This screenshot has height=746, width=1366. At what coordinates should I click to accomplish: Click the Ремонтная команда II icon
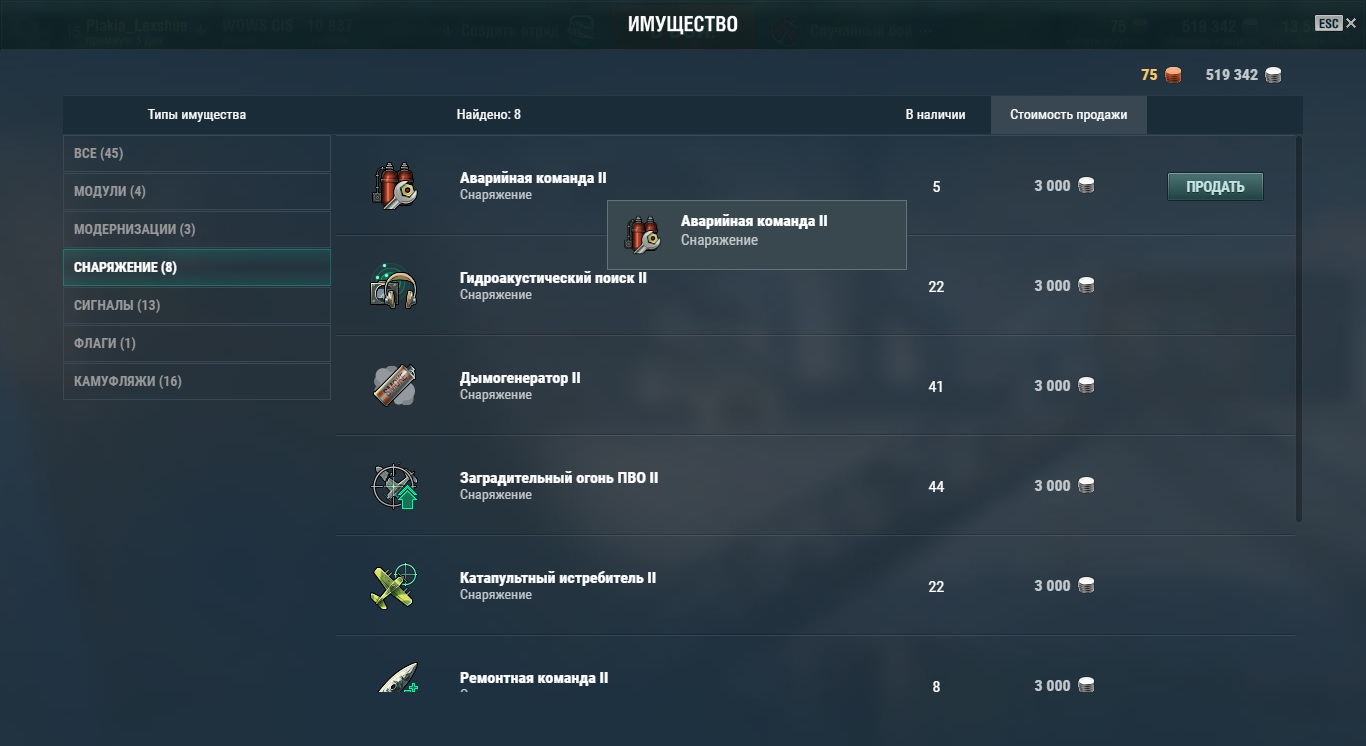click(x=398, y=677)
